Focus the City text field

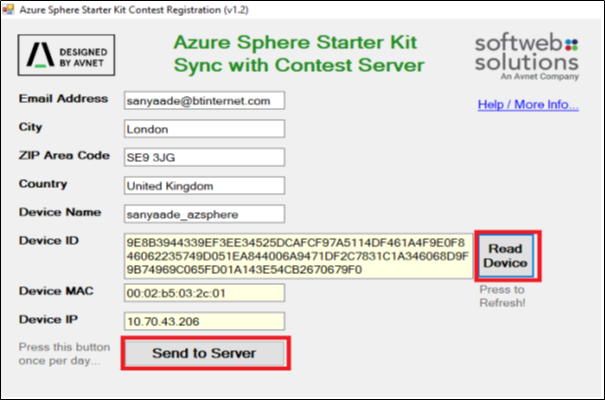coord(204,129)
